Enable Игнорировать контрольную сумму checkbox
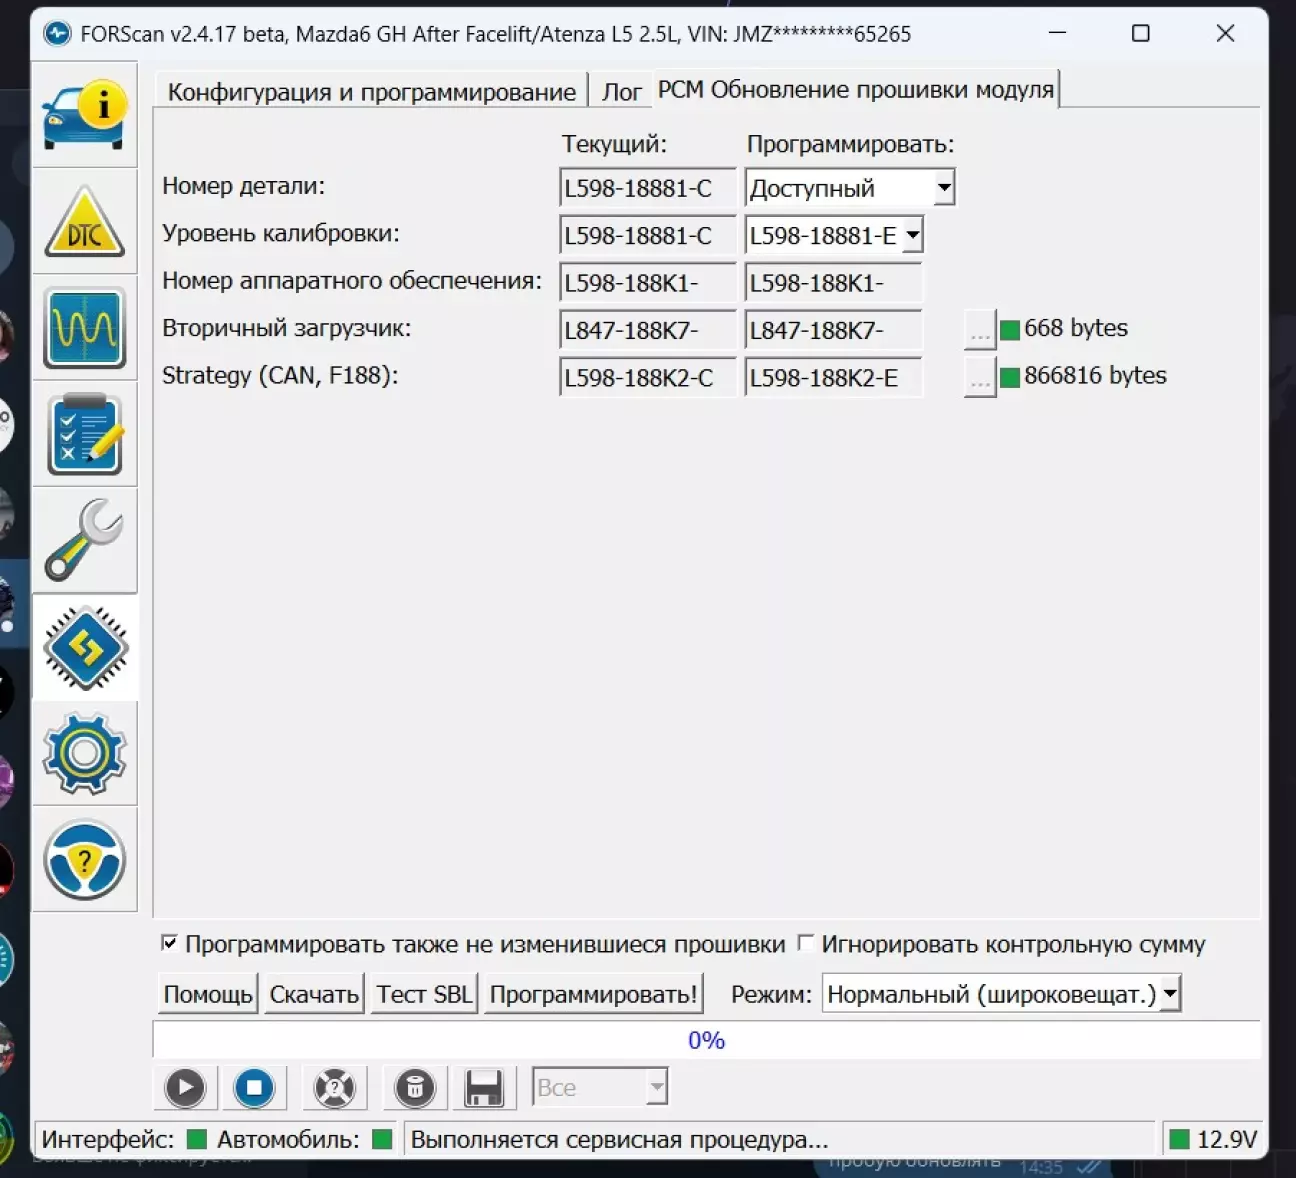1296x1178 pixels. pyautogui.click(x=805, y=943)
